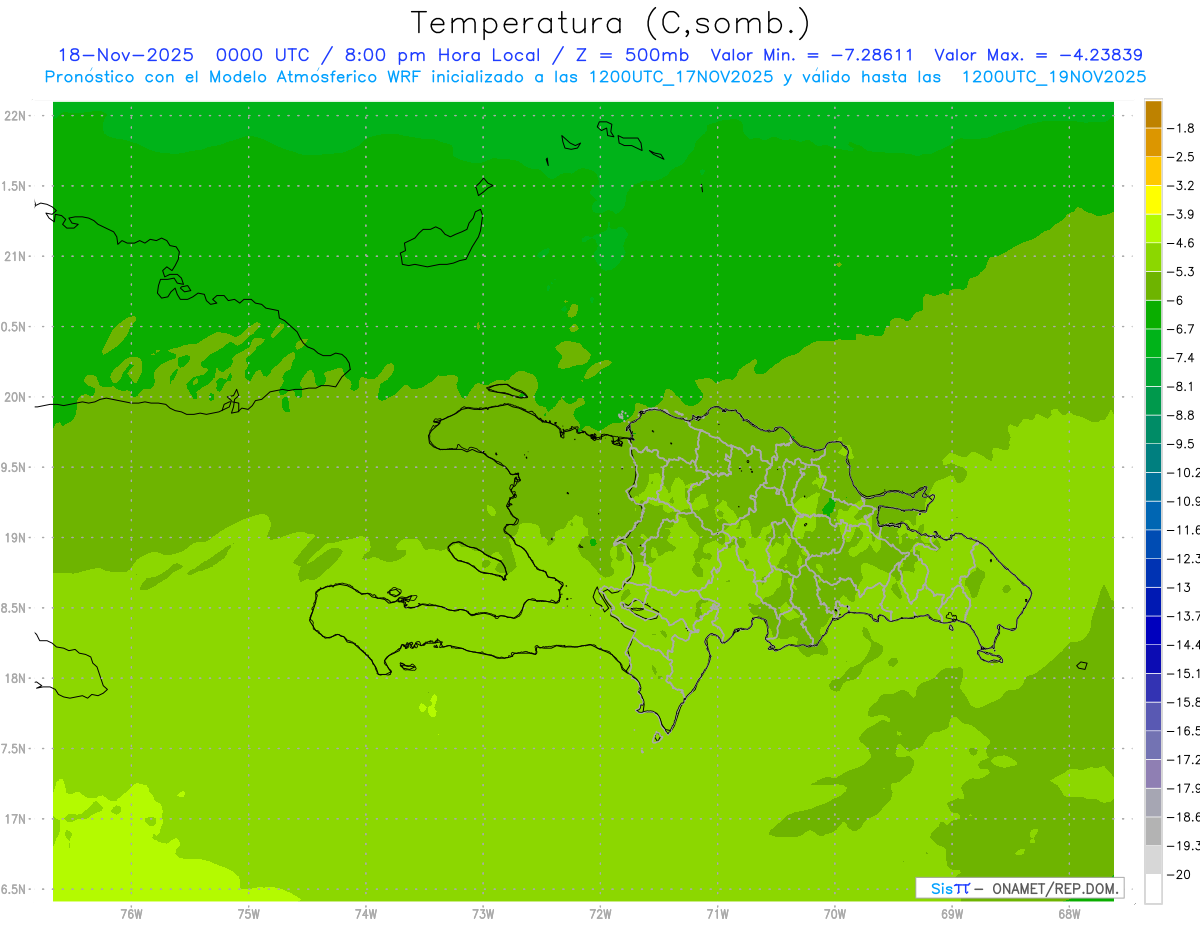1200x927 pixels.
Task: Click the 68W longitude label
Action: coord(1069,914)
